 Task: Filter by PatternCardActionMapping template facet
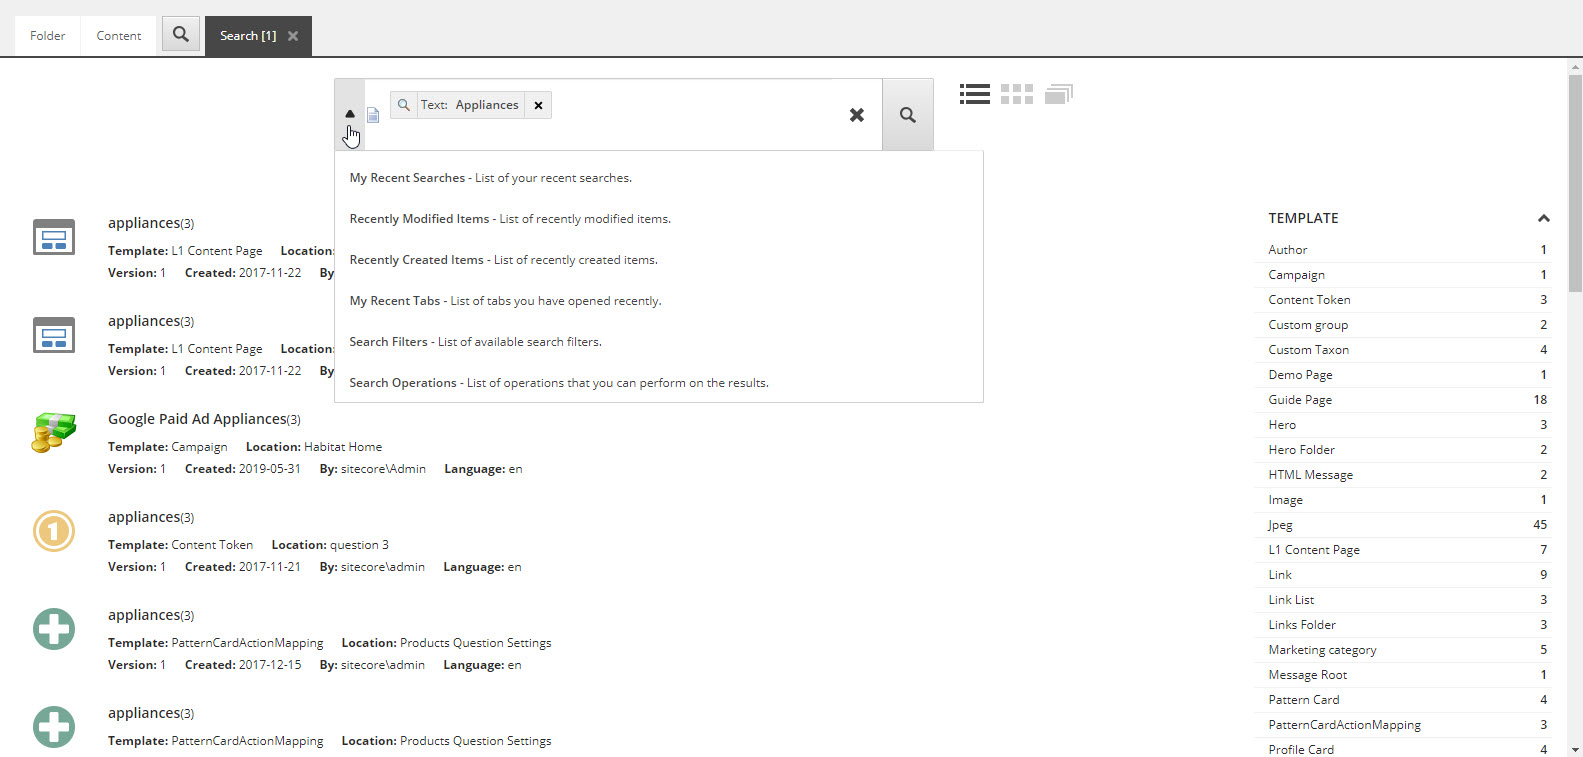tap(1404, 725)
